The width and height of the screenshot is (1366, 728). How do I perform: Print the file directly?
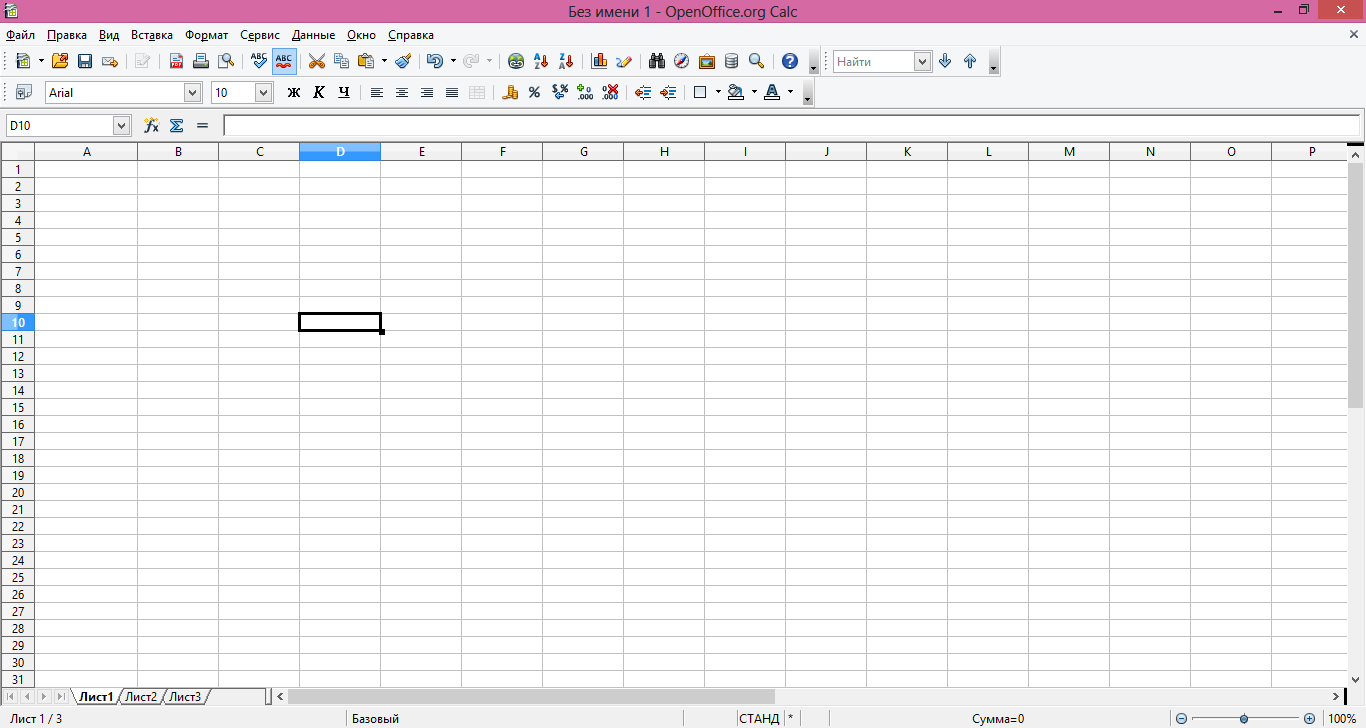[201, 61]
